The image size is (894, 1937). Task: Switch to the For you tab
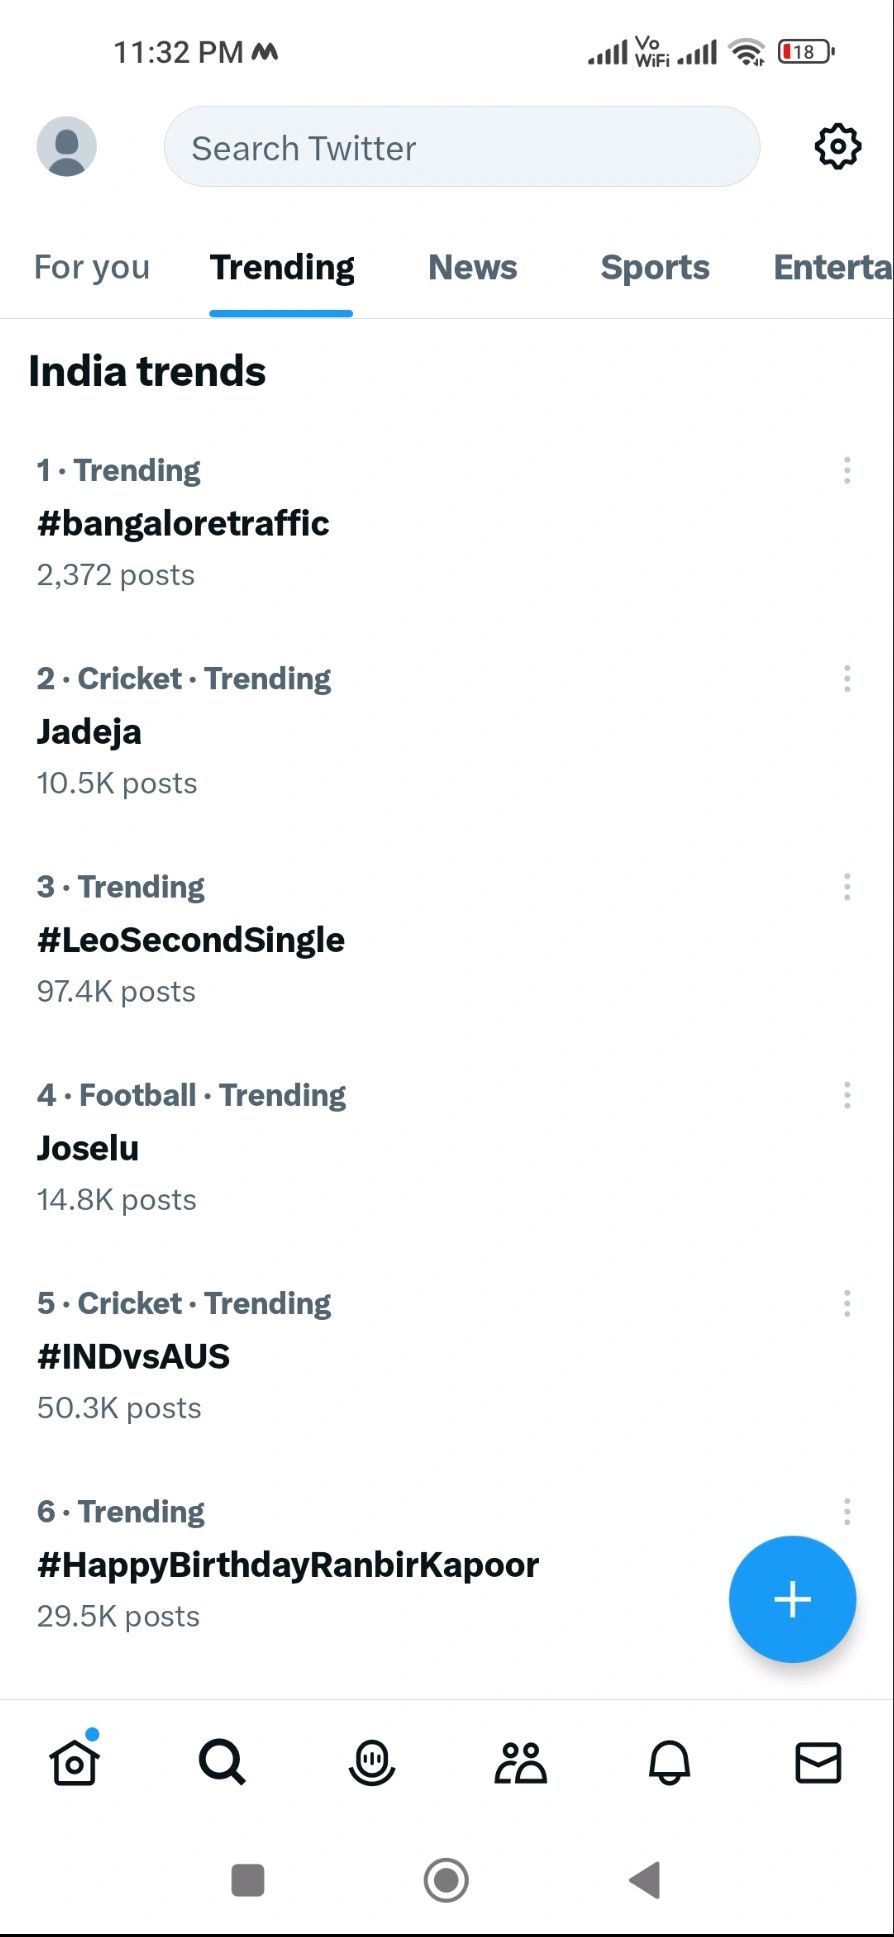click(92, 267)
